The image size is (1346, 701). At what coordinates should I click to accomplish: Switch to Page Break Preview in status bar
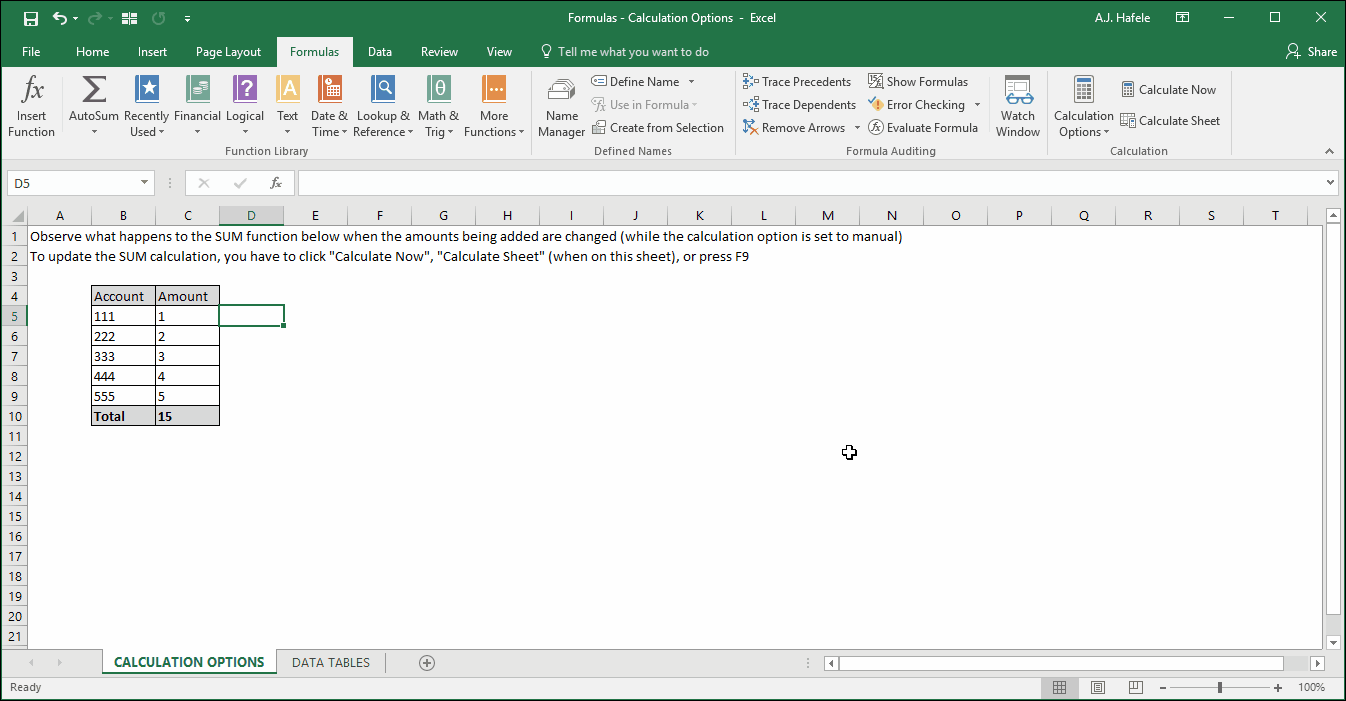pyautogui.click(x=1135, y=688)
